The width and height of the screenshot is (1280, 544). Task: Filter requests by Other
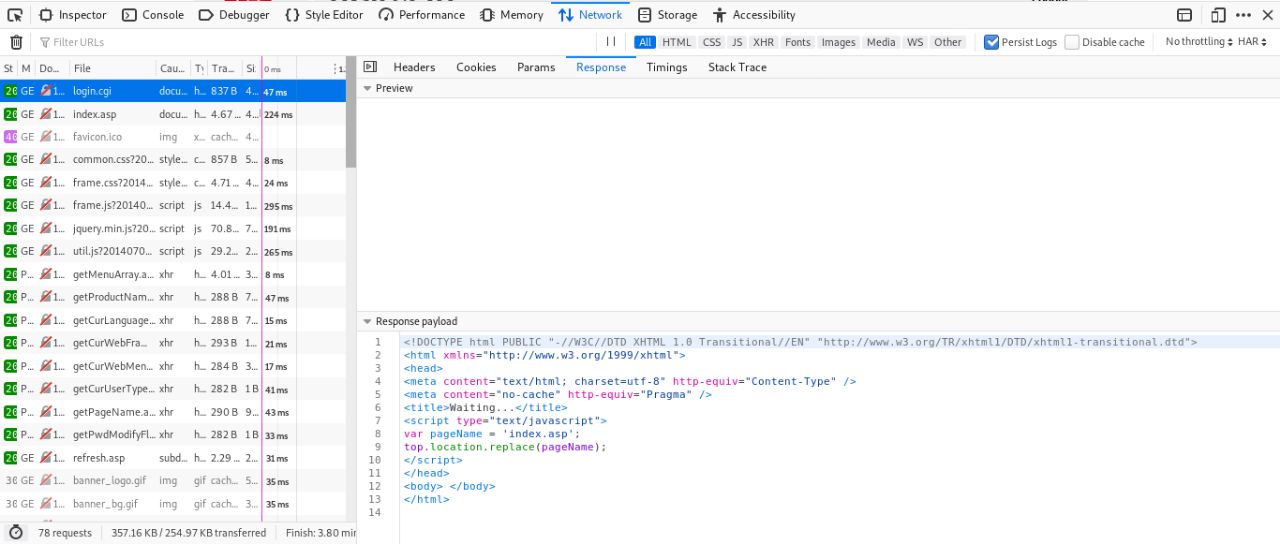(948, 42)
